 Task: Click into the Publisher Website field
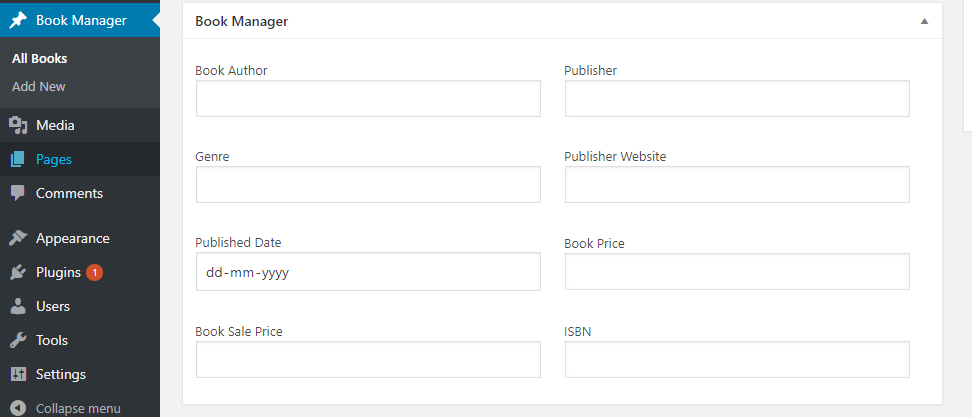[737, 185]
